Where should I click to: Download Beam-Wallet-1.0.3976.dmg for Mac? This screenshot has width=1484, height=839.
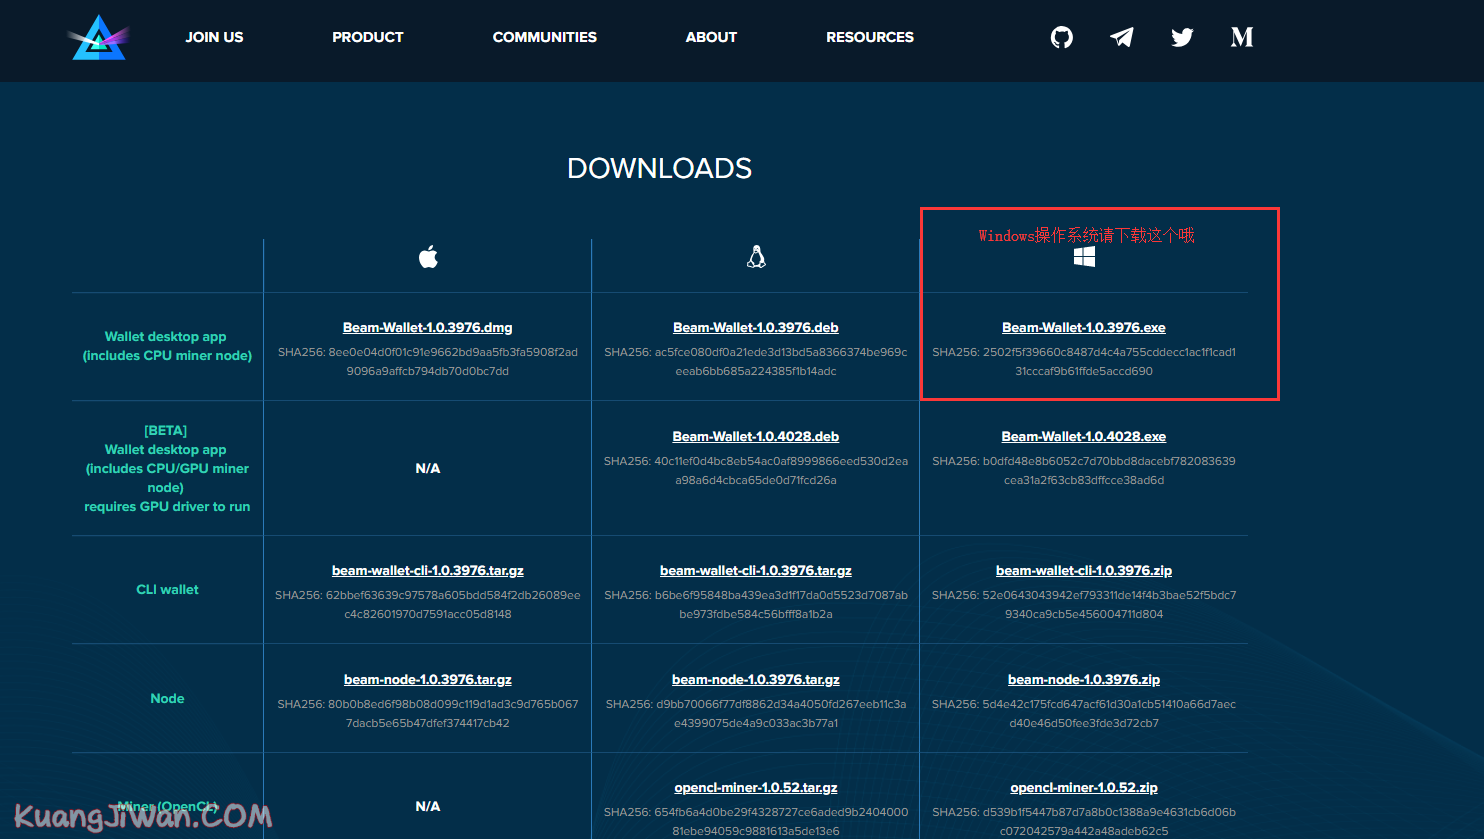428,328
